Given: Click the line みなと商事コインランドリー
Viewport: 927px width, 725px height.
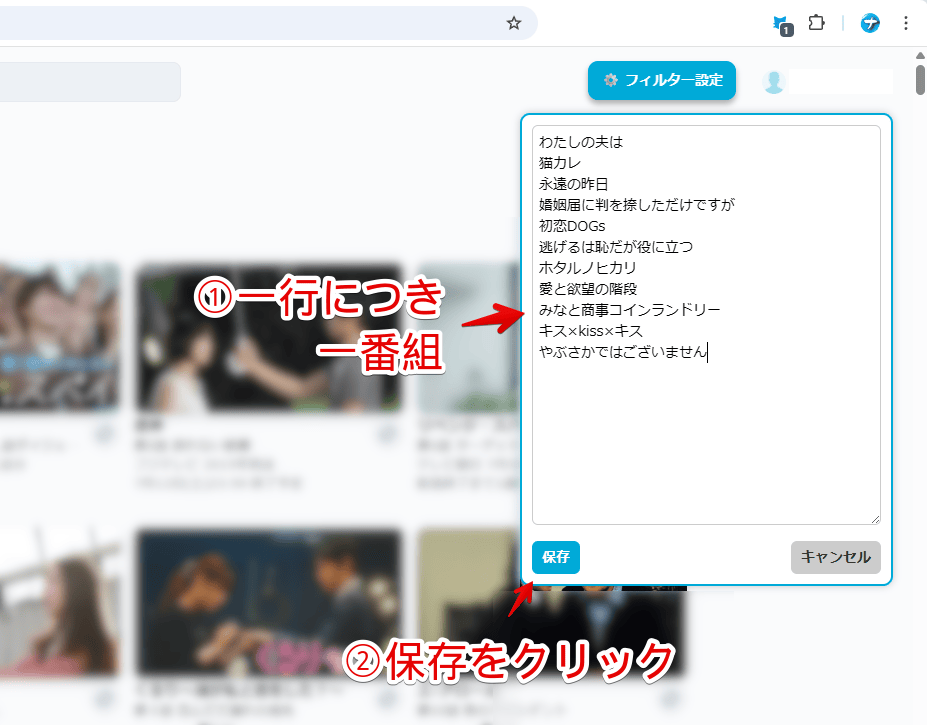Looking at the screenshot, I should click(630, 310).
